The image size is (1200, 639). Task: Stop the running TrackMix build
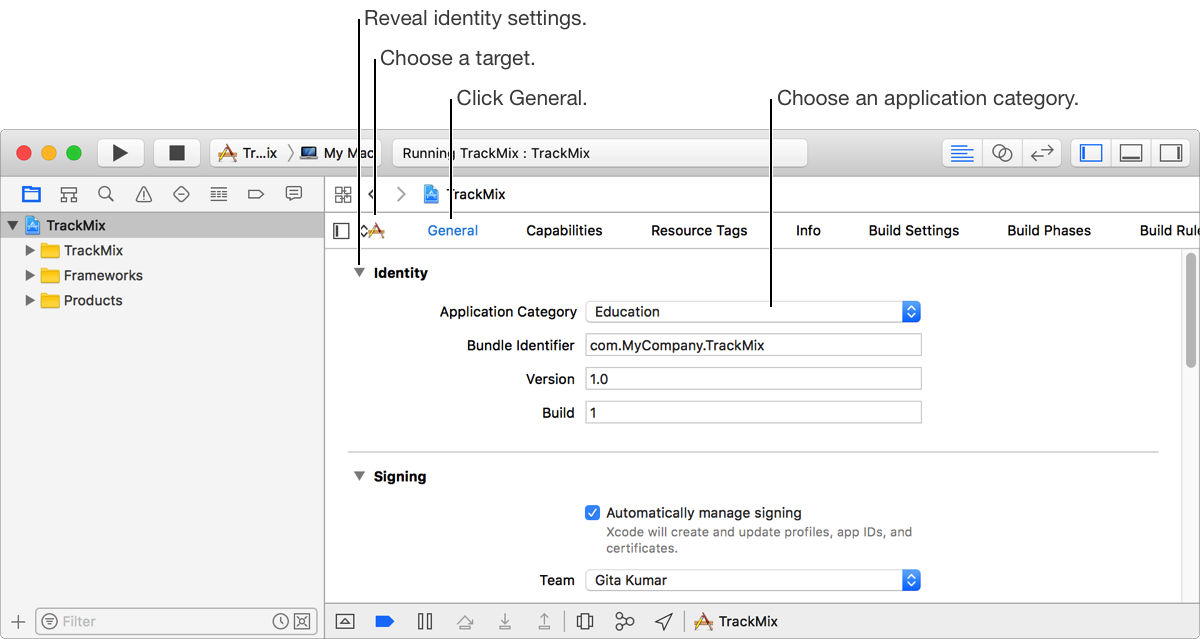tap(177, 153)
